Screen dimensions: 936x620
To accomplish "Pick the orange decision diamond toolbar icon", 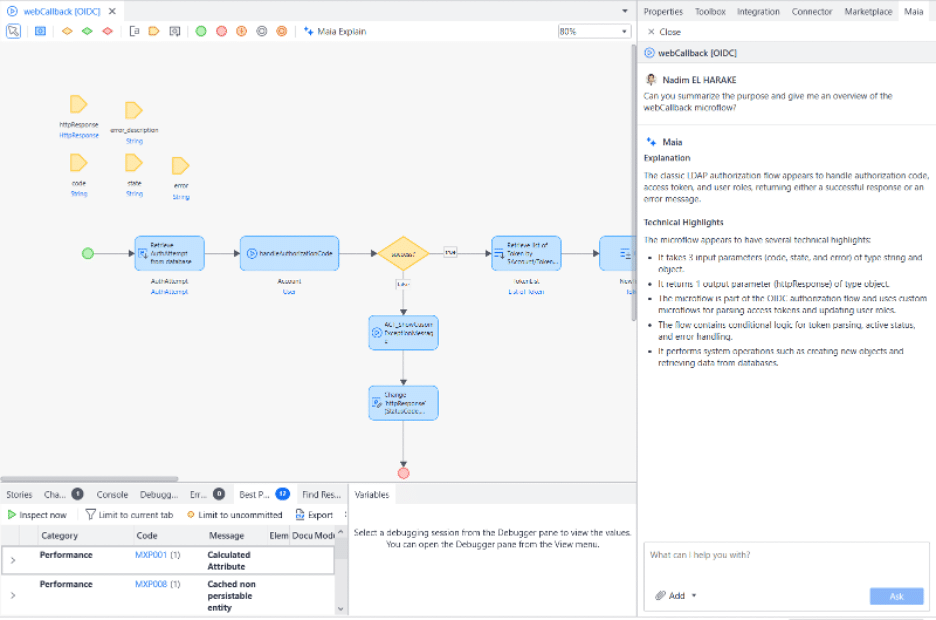I will point(67,31).
